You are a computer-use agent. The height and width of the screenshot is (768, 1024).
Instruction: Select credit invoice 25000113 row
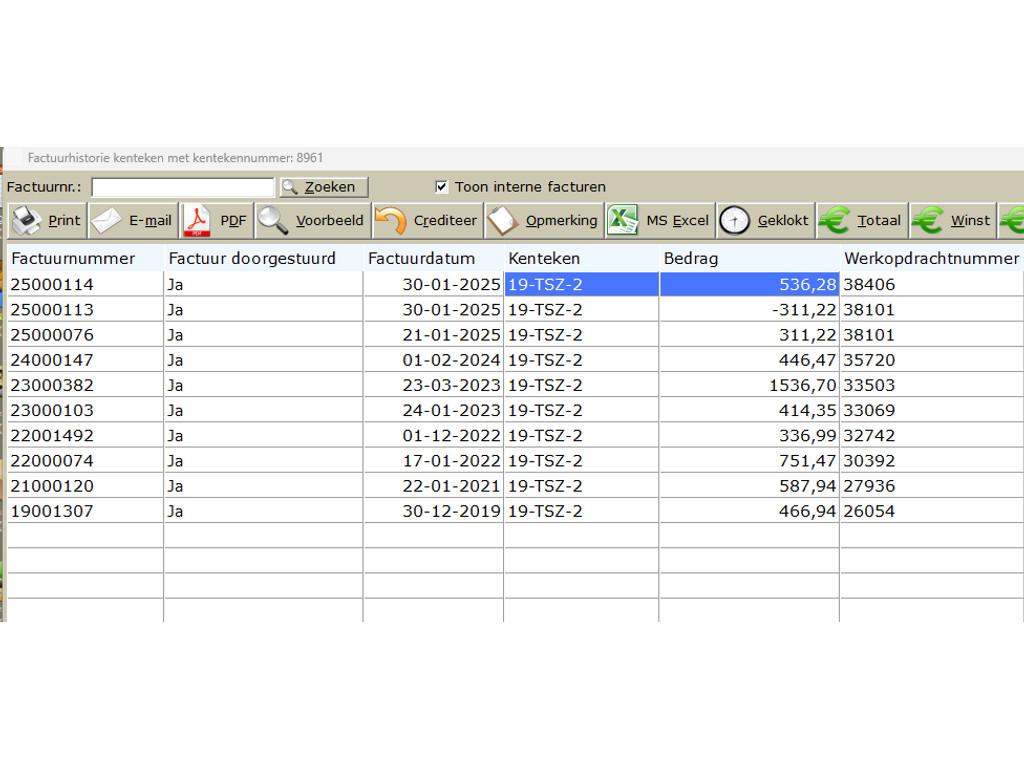coord(52,310)
